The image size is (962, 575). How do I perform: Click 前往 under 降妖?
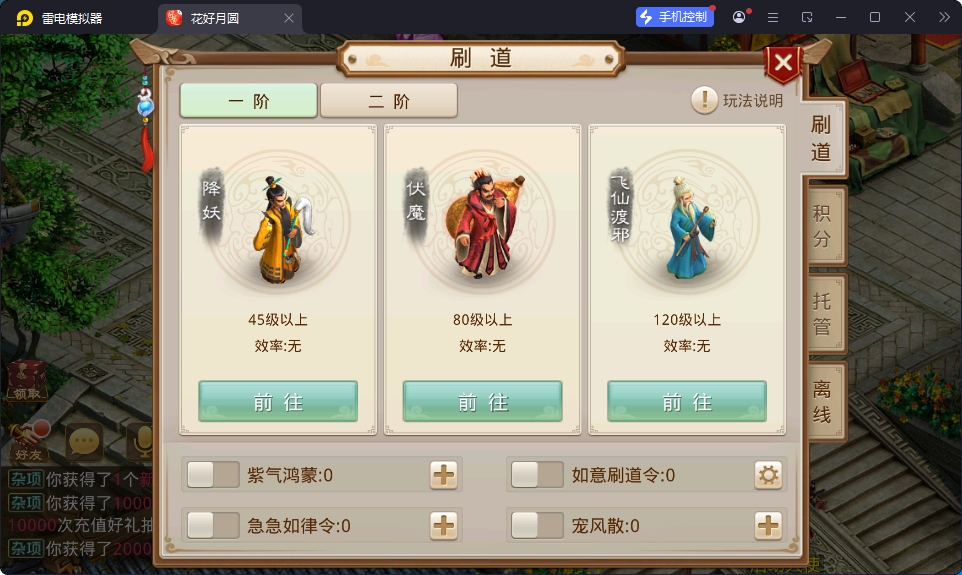pyautogui.click(x=278, y=401)
